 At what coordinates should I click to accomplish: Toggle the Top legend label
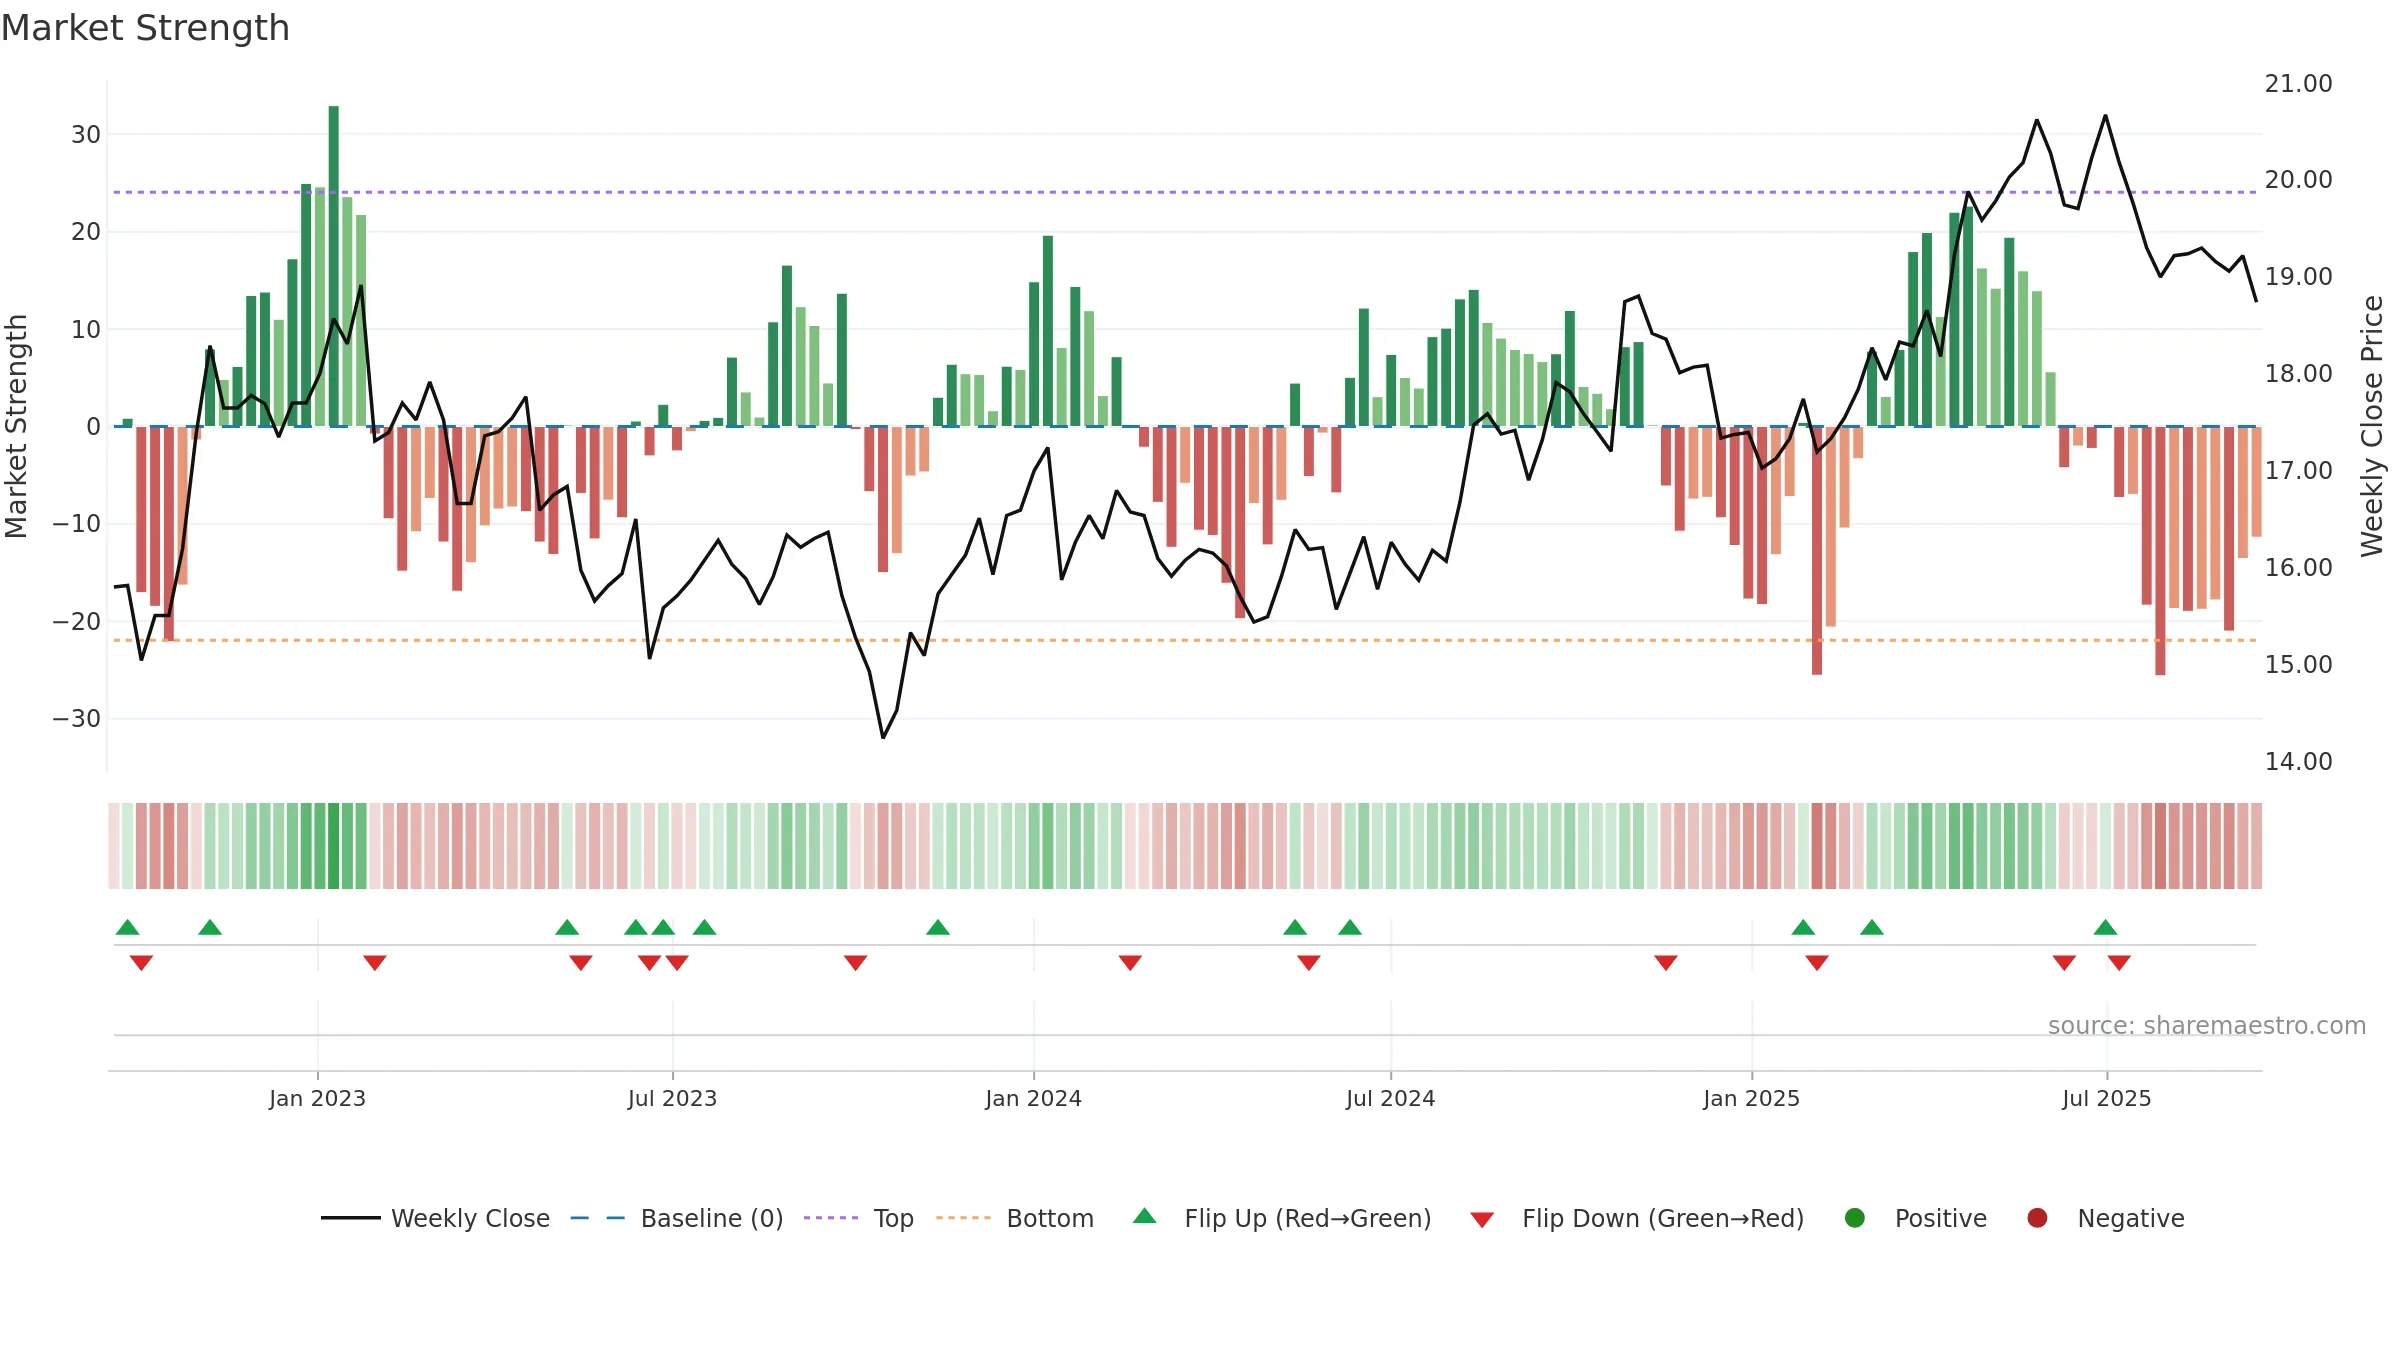[893, 1219]
